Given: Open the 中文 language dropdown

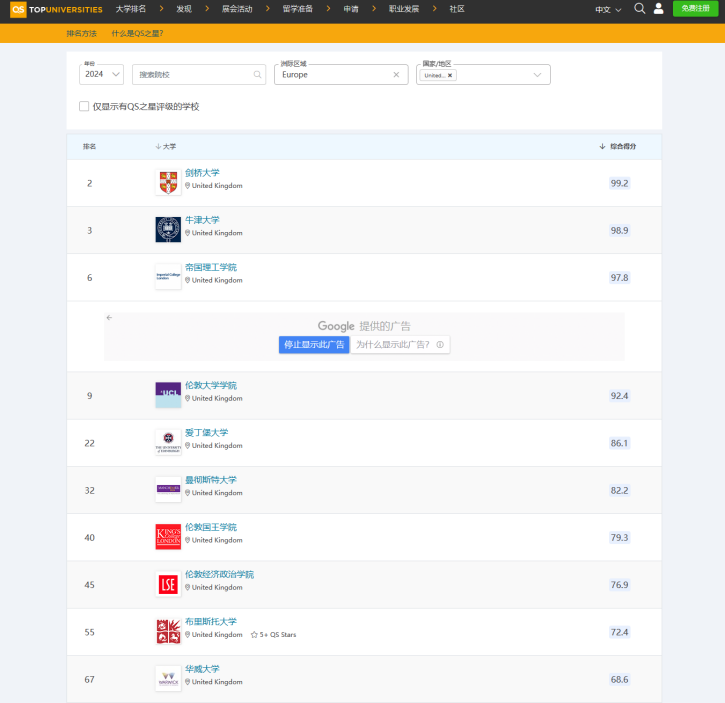Looking at the screenshot, I should (x=608, y=9).
